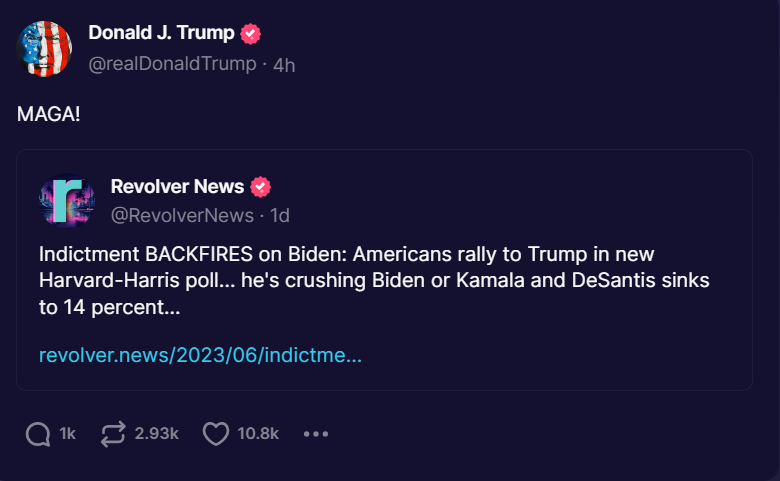Click verified badge beside Donald J. Trump

tap(251, 33)
